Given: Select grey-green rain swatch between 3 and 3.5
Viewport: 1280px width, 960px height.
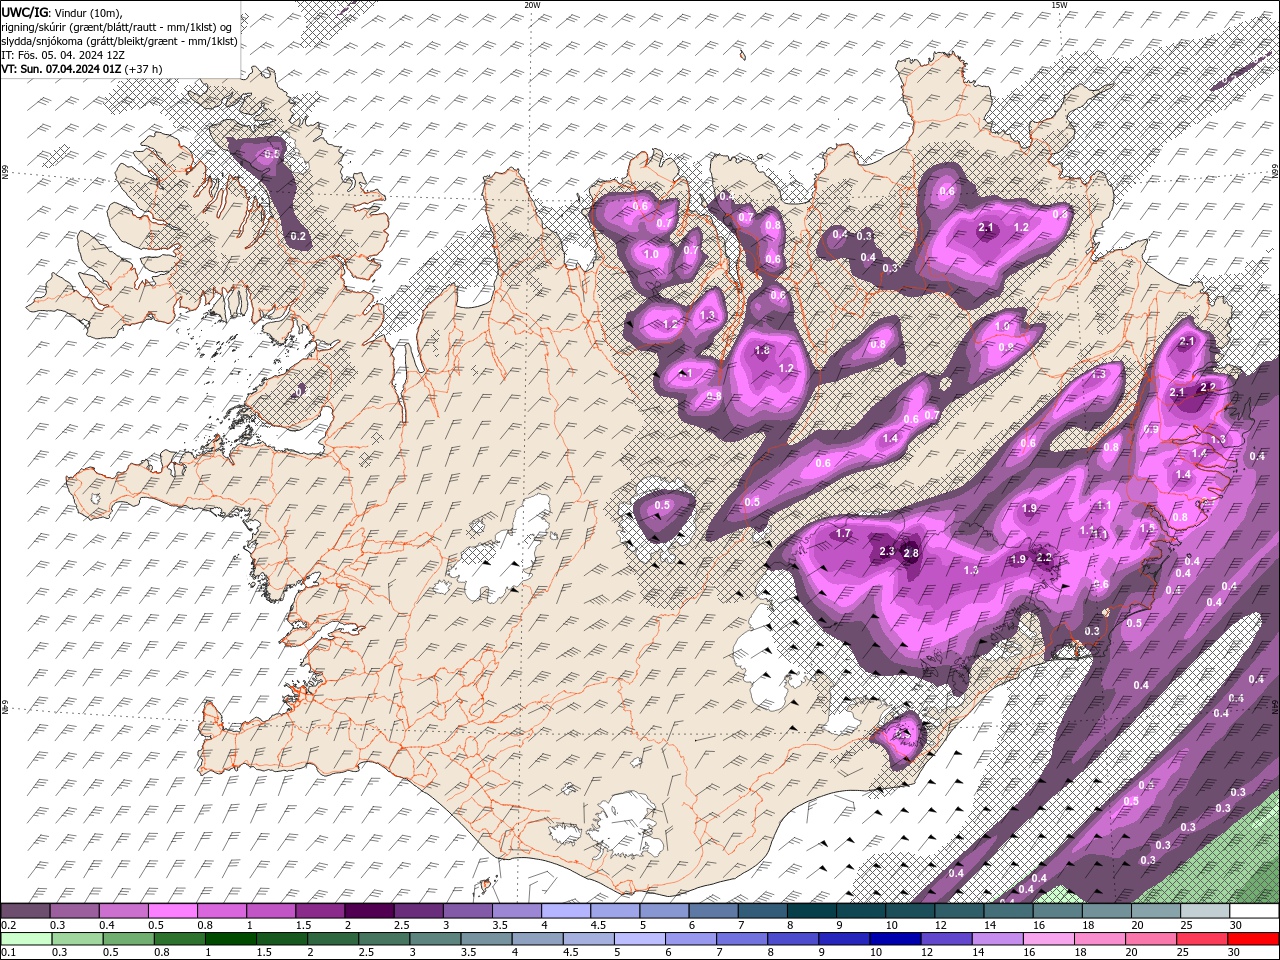Looking at the screenshot, I should click(435, 939).
